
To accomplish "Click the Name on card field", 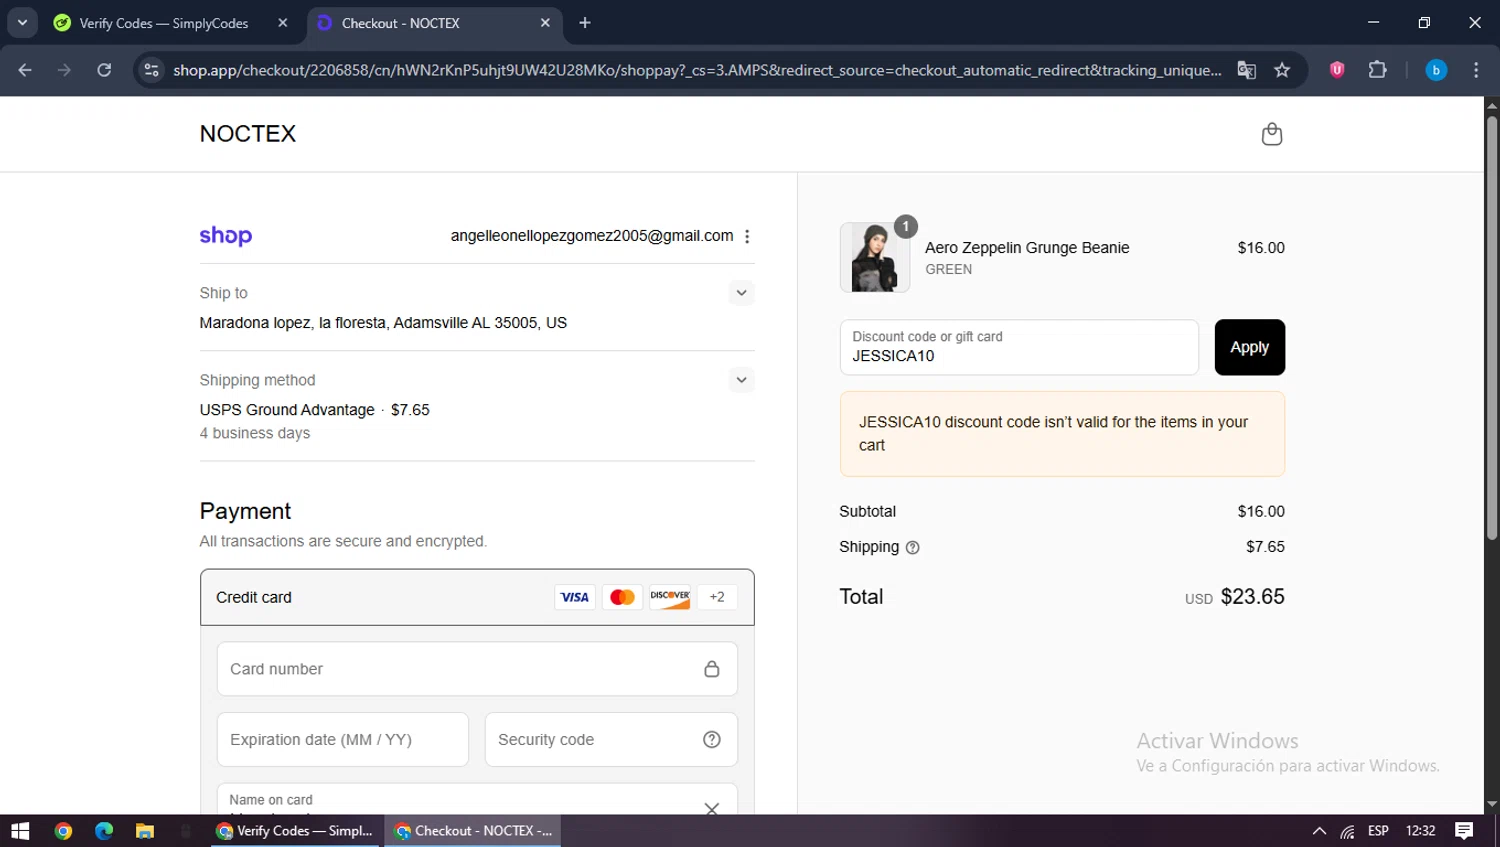I will (477, 799).
